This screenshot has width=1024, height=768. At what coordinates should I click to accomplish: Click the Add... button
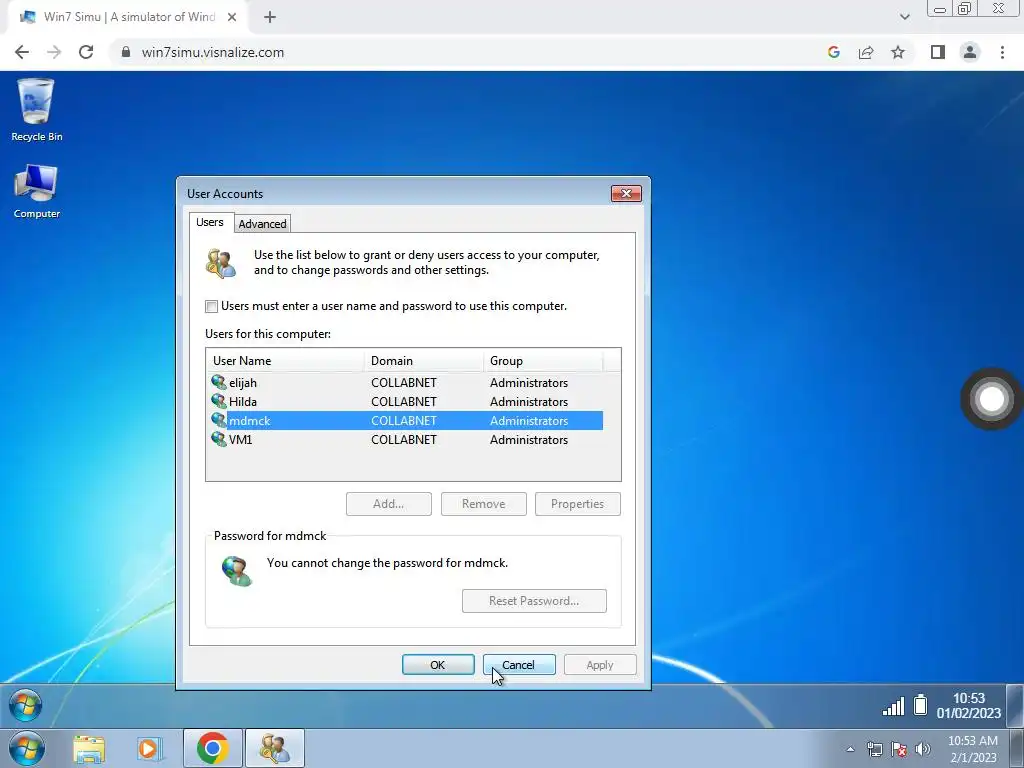pos(389,504)
